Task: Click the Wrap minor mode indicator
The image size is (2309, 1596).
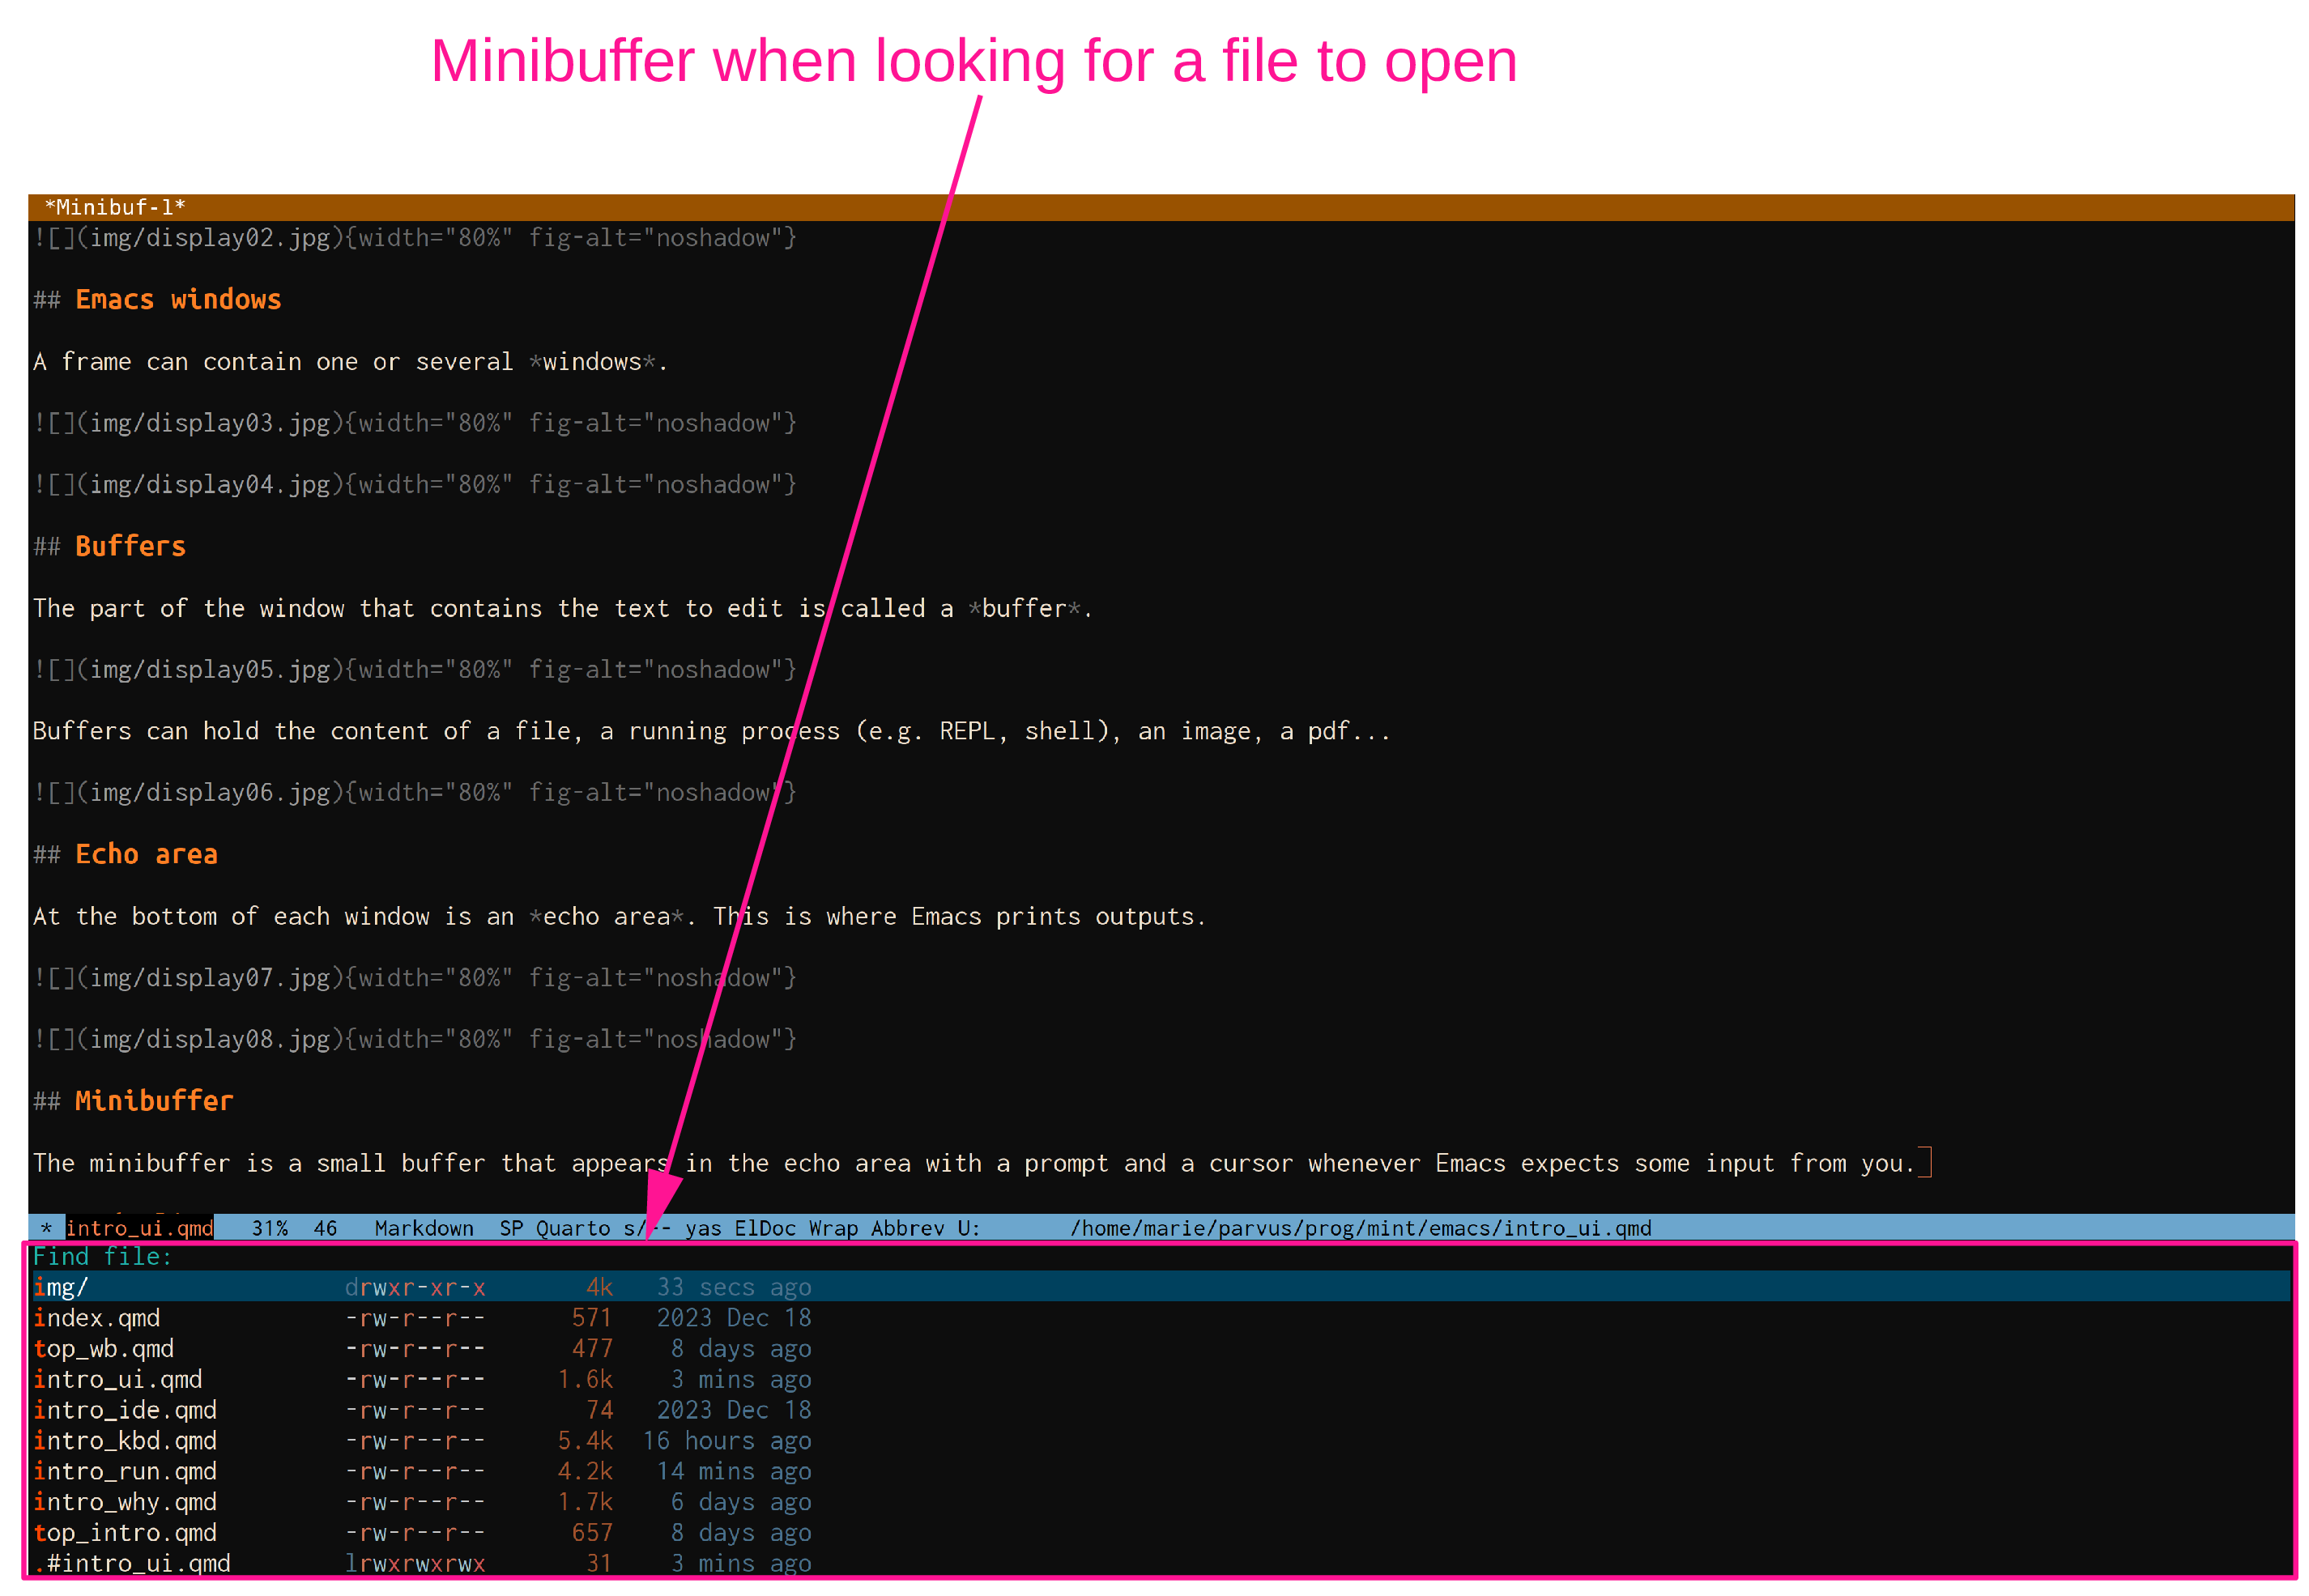Action: (833, 1228)
